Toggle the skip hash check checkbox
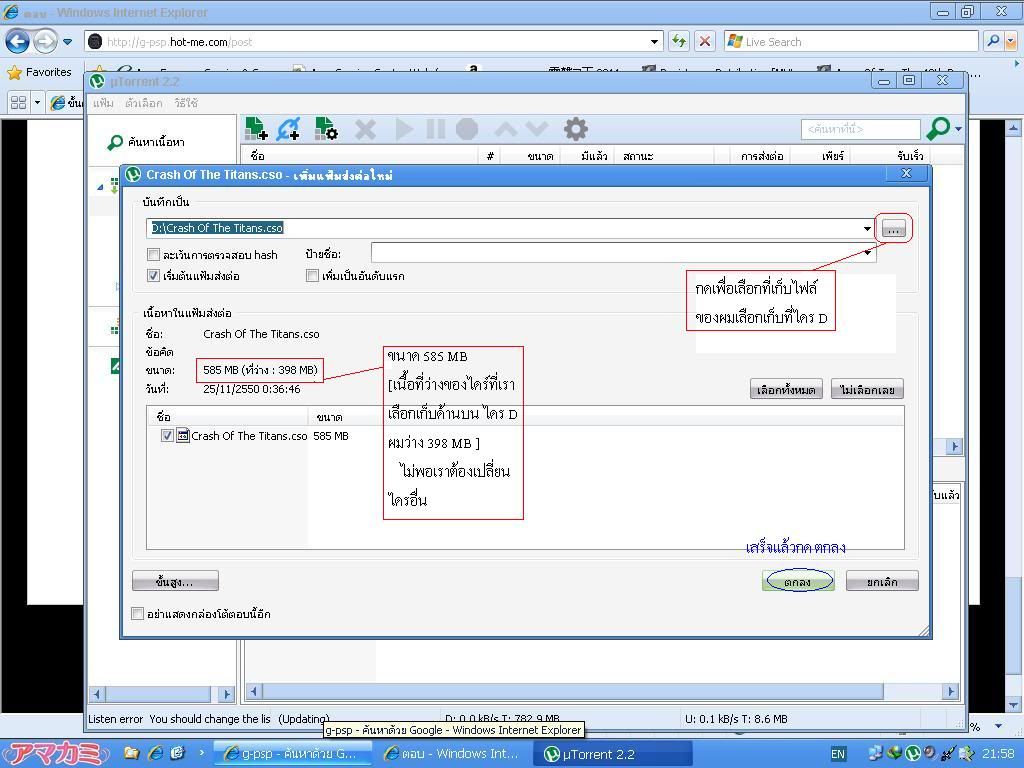1024x768 pixels. pos(153,255)
